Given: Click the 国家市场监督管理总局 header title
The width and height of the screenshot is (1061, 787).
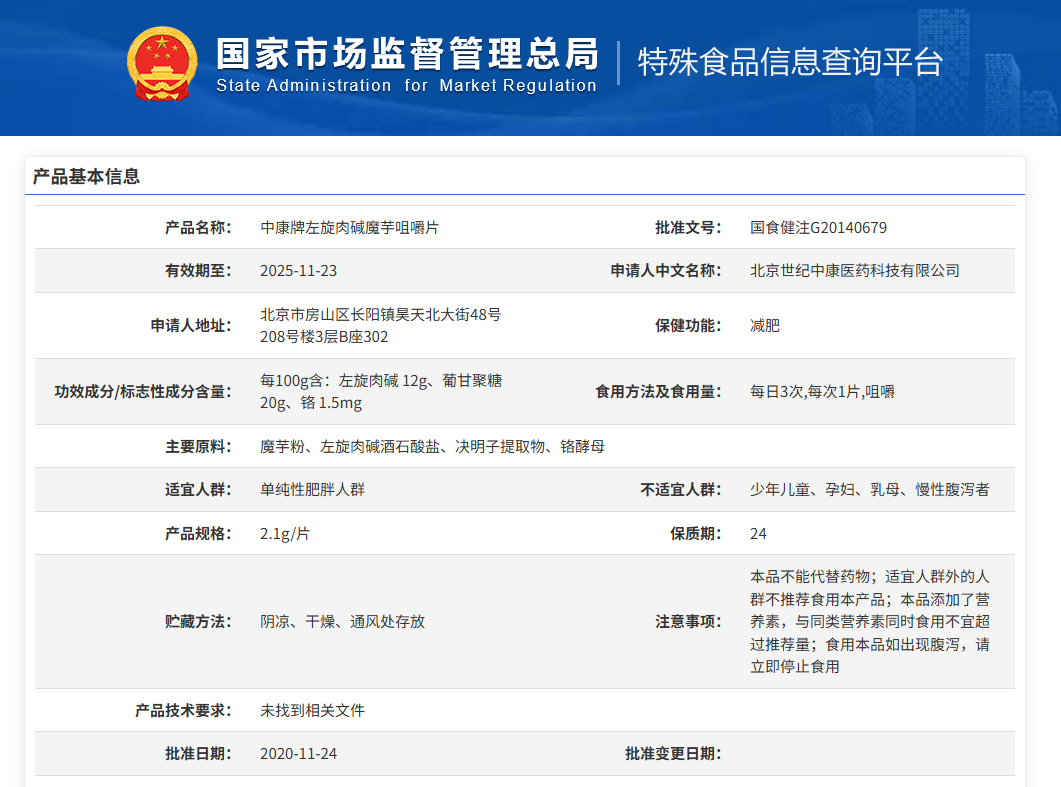Looking at the screenshot, I should 407,52.
